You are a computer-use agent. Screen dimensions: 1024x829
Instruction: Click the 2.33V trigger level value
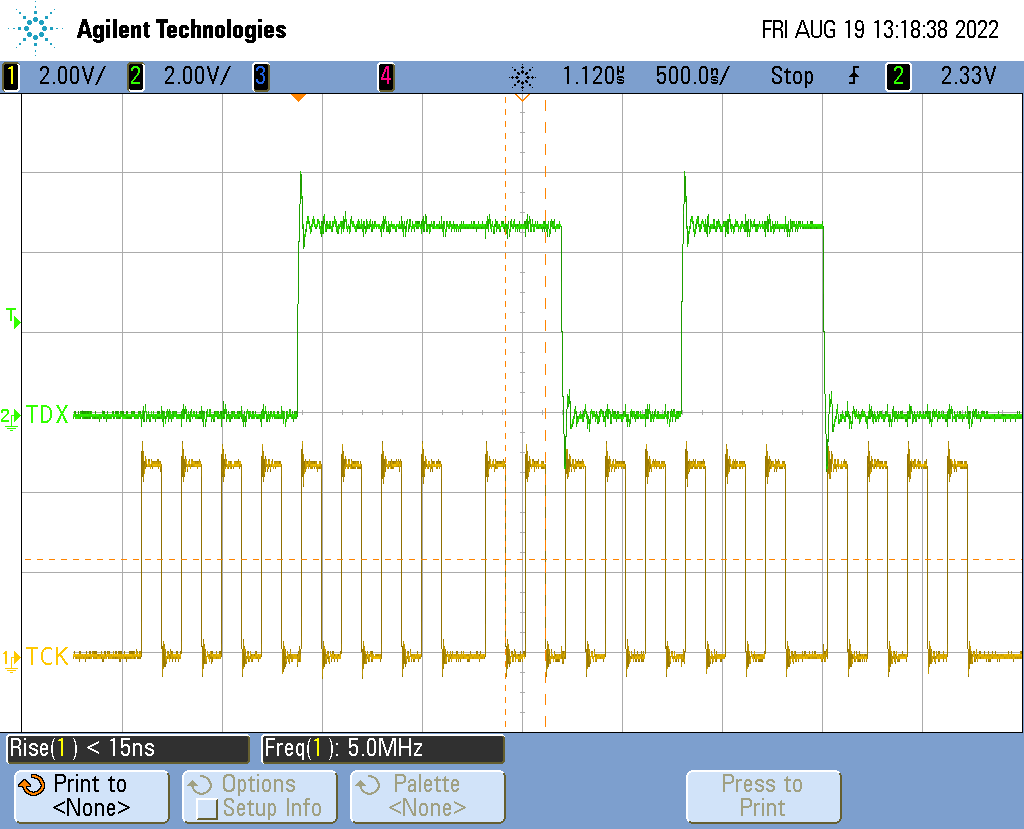[968, 76]
